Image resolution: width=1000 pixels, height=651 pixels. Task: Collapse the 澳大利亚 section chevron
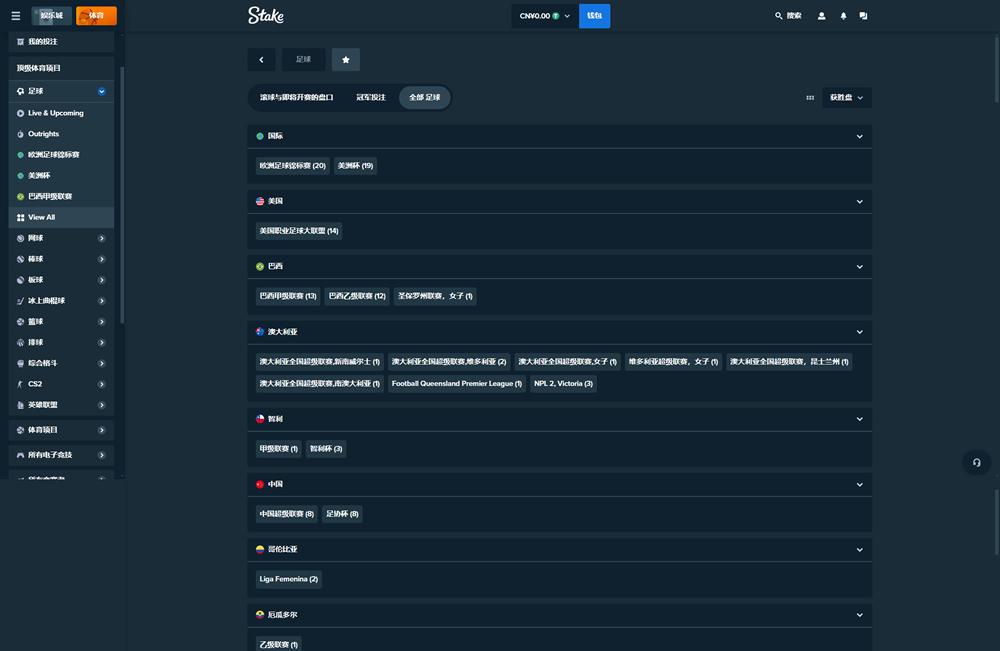859,332
